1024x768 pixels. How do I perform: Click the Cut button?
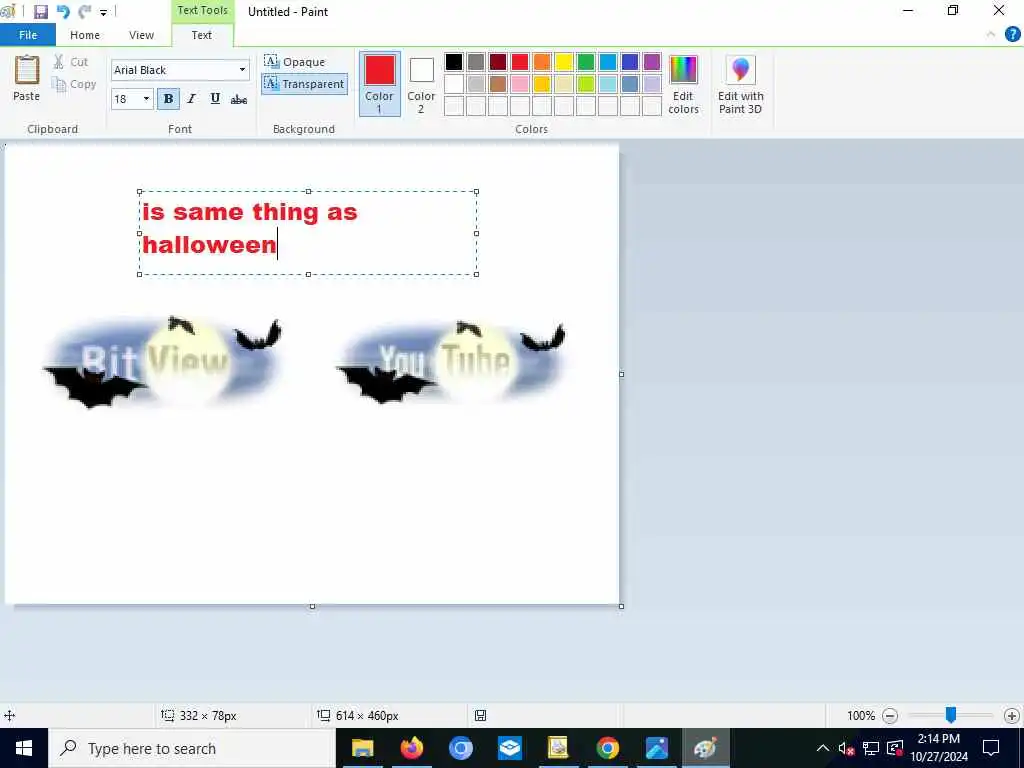[71, 62]
